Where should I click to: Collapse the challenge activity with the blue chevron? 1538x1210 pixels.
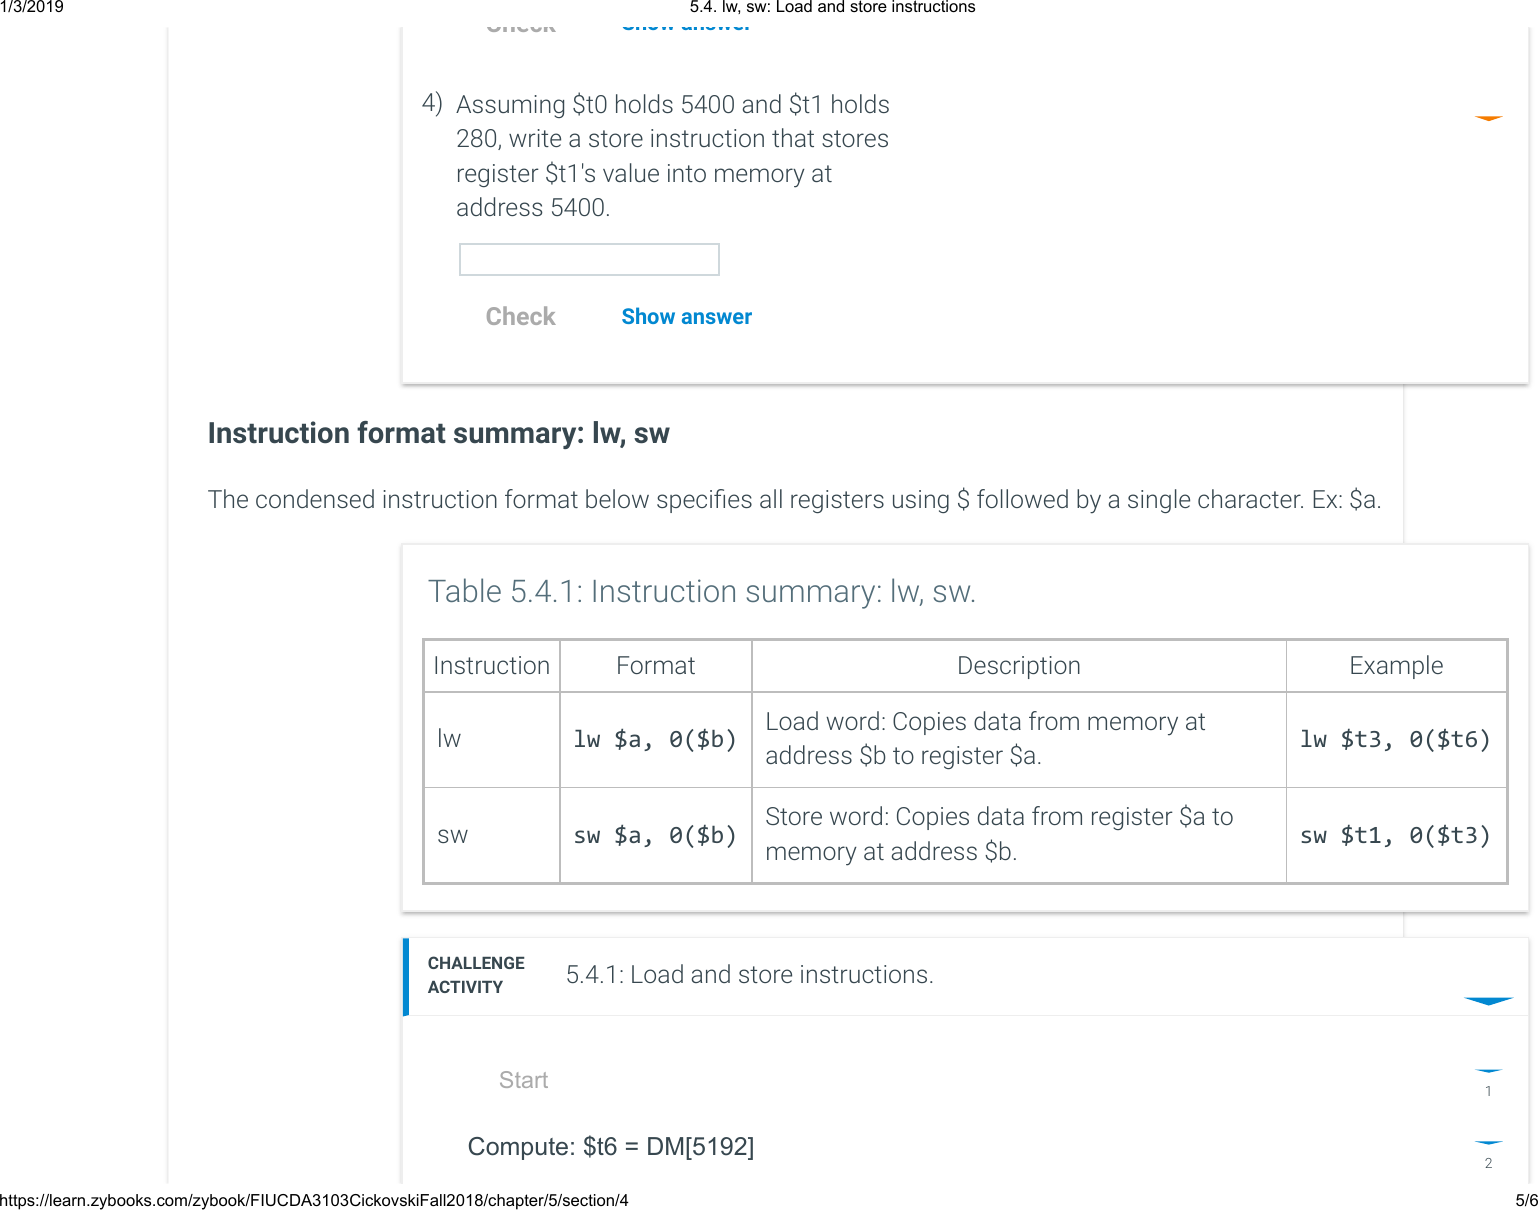(x=1488, y=1001)
